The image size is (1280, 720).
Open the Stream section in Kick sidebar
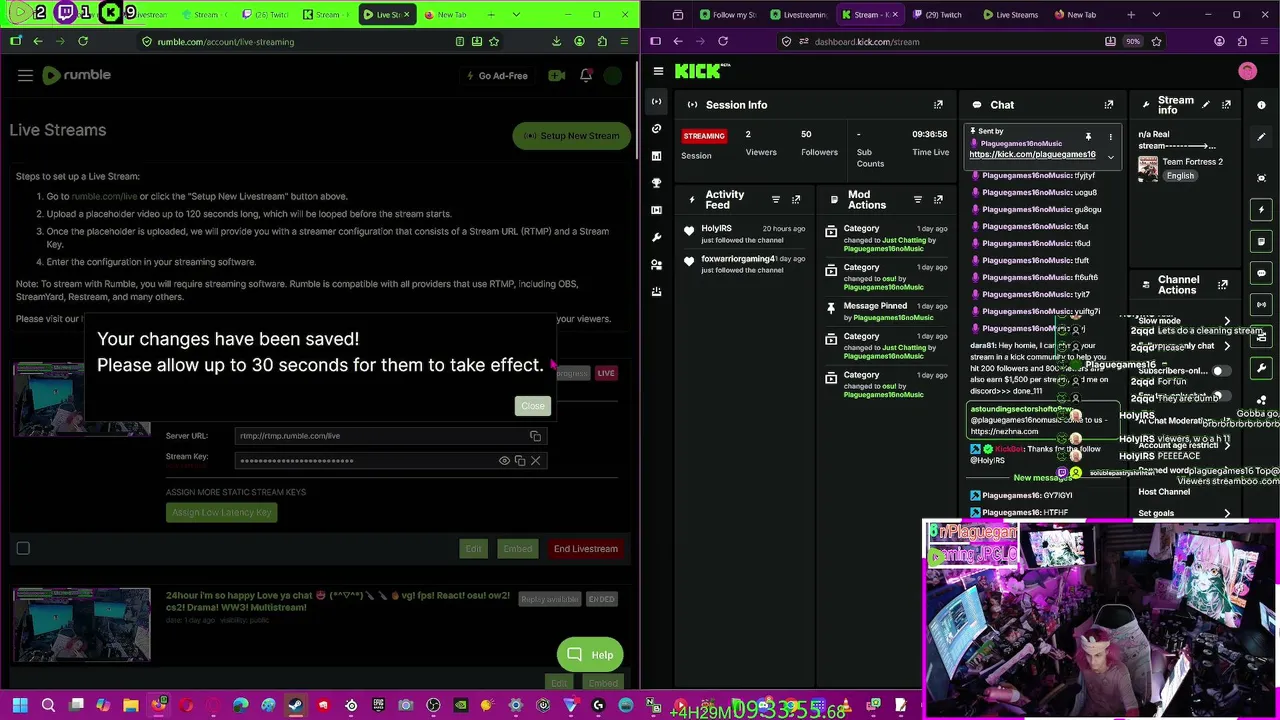click(x=656, y=102)
